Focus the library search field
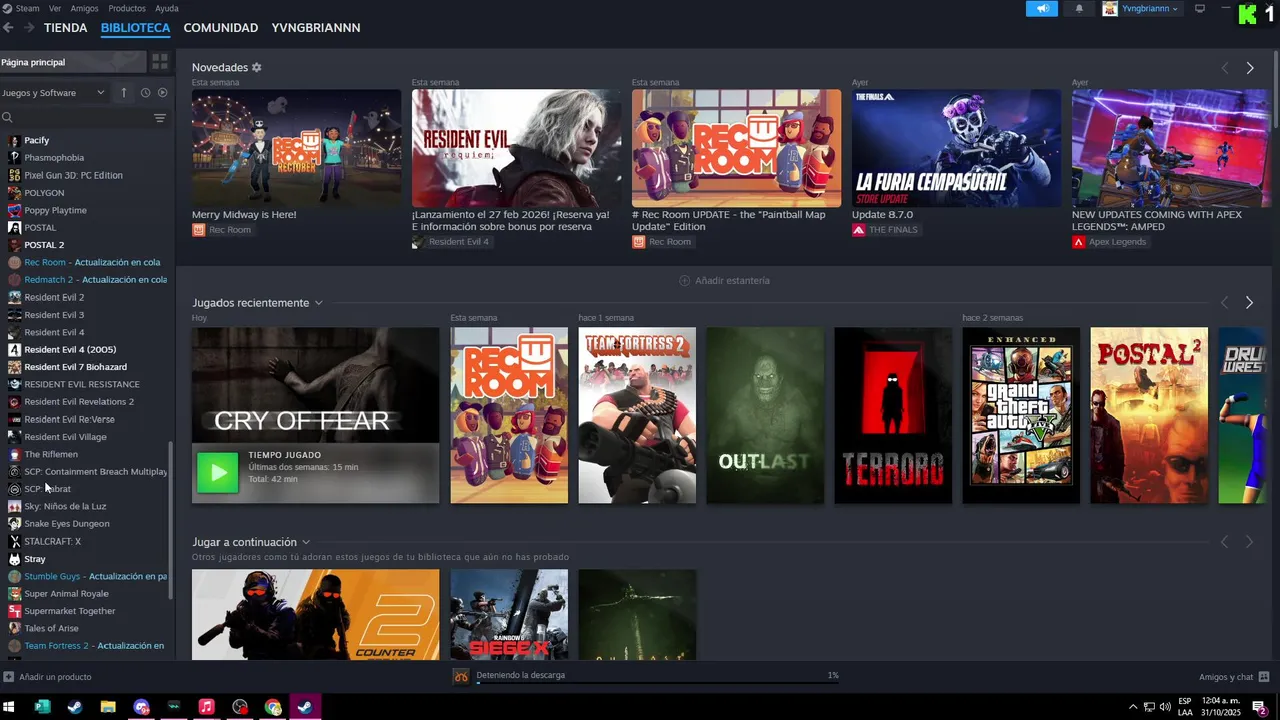 [x=80, y=118]
